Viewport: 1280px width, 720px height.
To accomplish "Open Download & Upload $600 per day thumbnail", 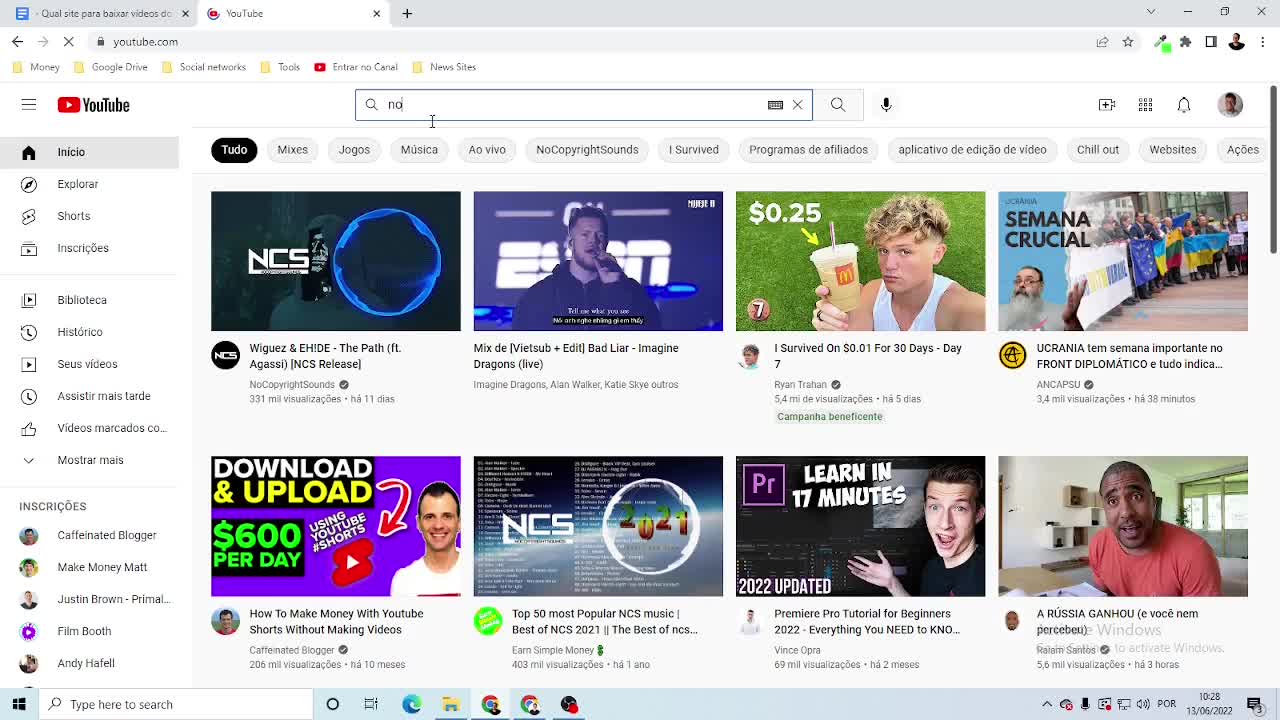I will [336, 526].
